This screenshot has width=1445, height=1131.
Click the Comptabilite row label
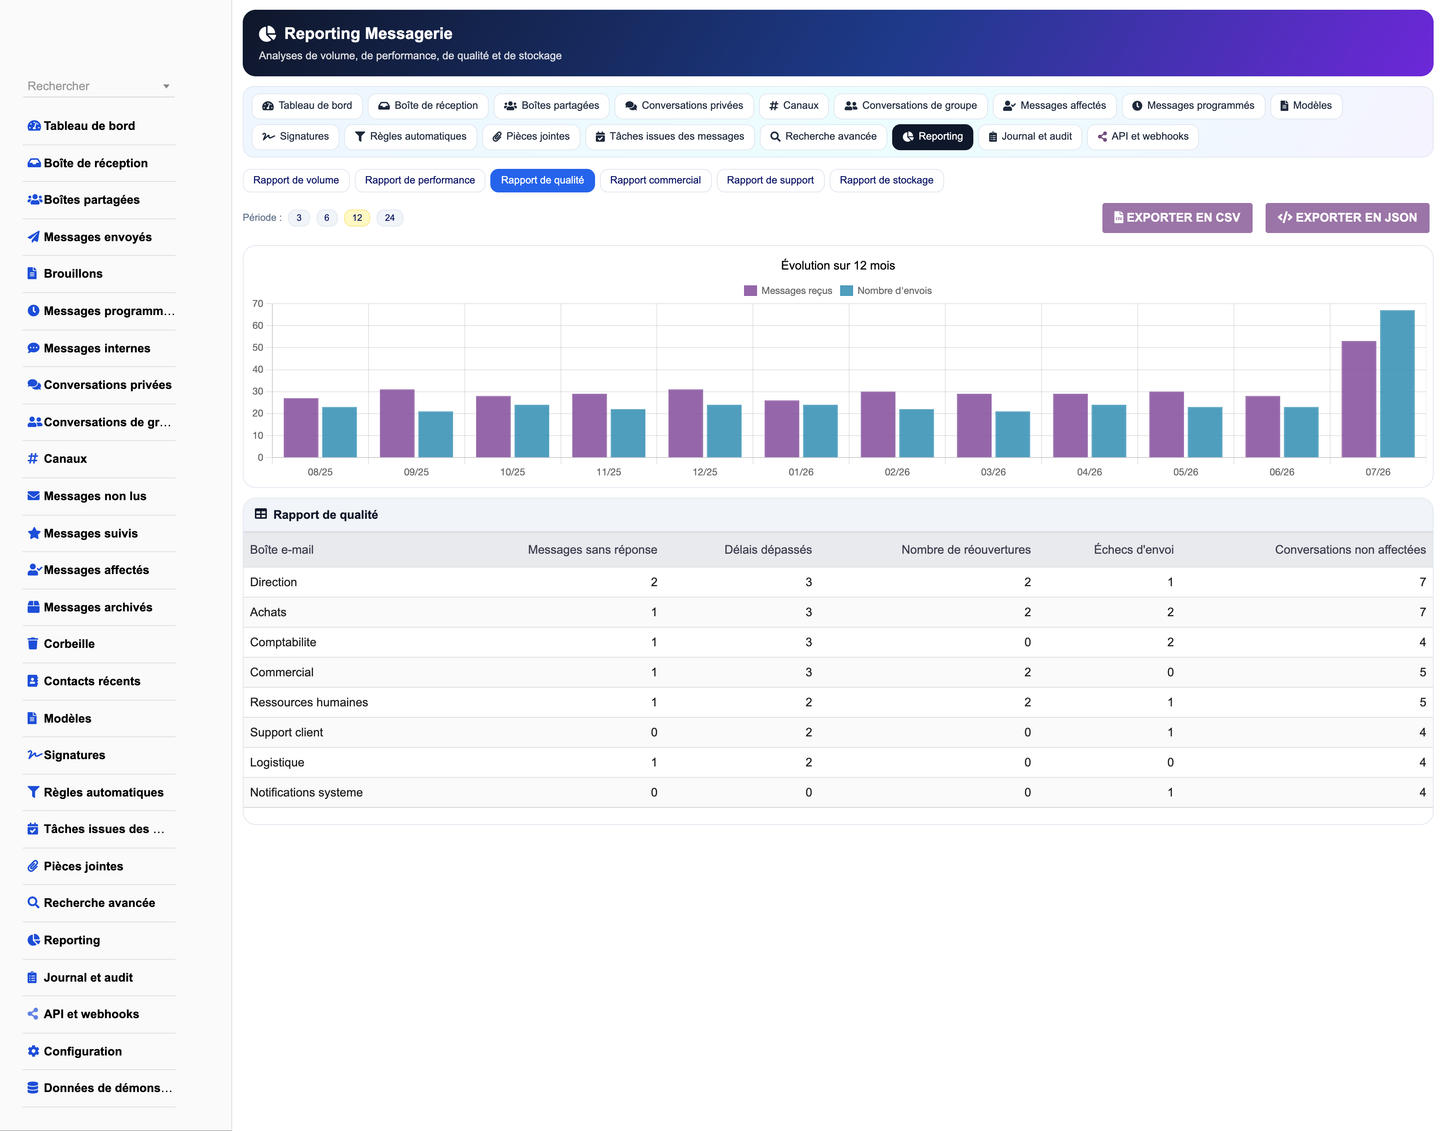click(283, 642)
